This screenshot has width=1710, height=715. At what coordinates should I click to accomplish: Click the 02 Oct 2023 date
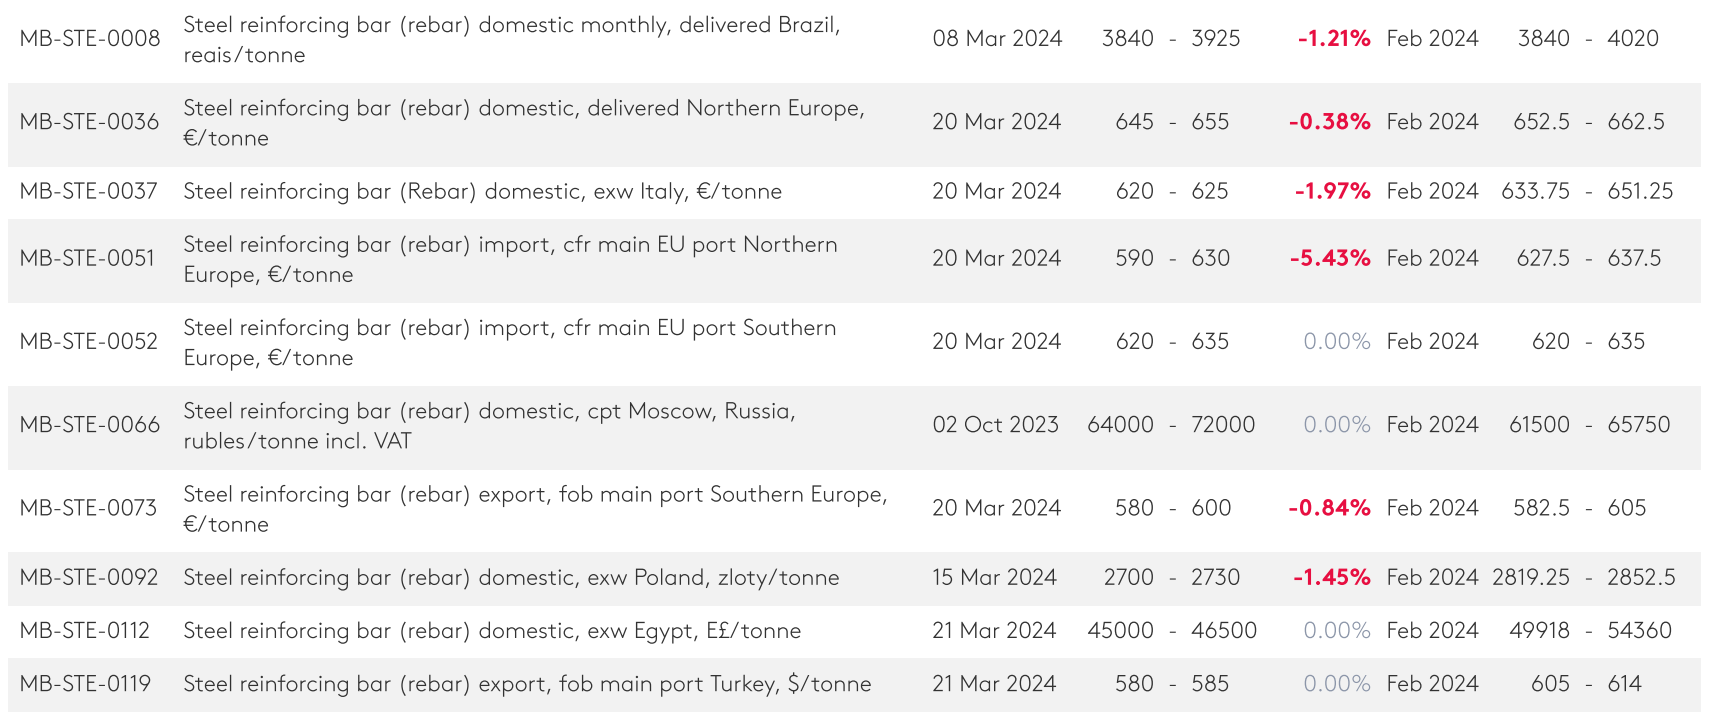995,425
